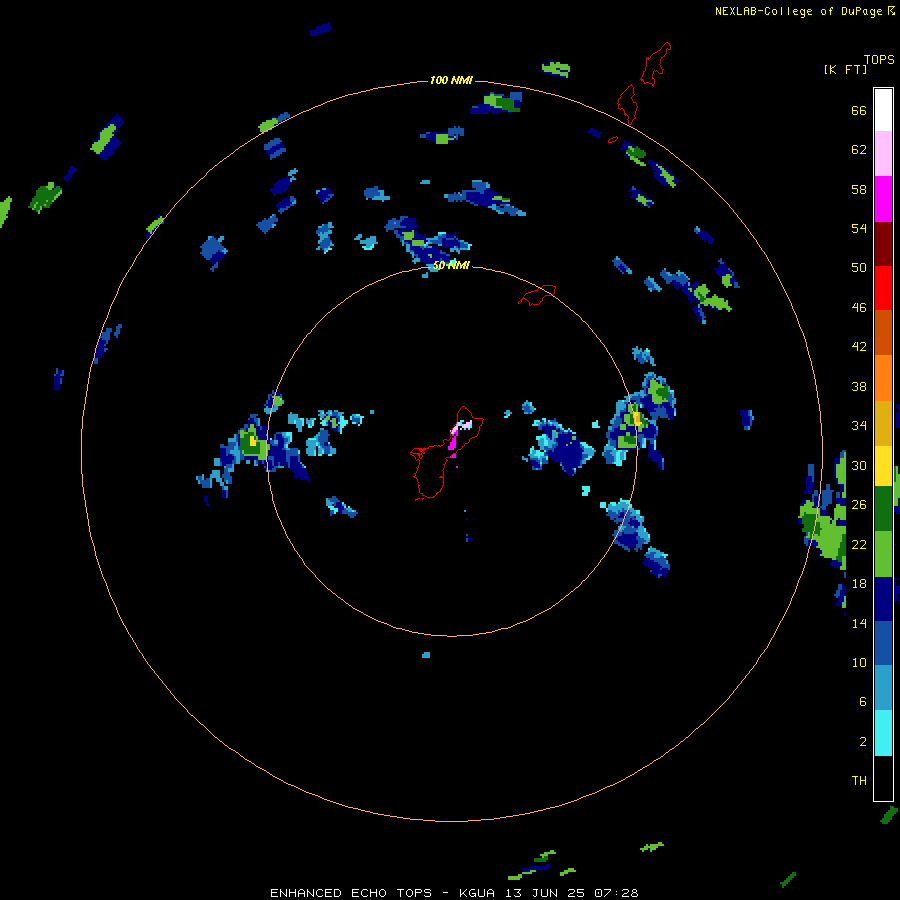Click the bright red 50 kft legend swatch
Viewport: 900px width, 900px height.
coord(883,288)
